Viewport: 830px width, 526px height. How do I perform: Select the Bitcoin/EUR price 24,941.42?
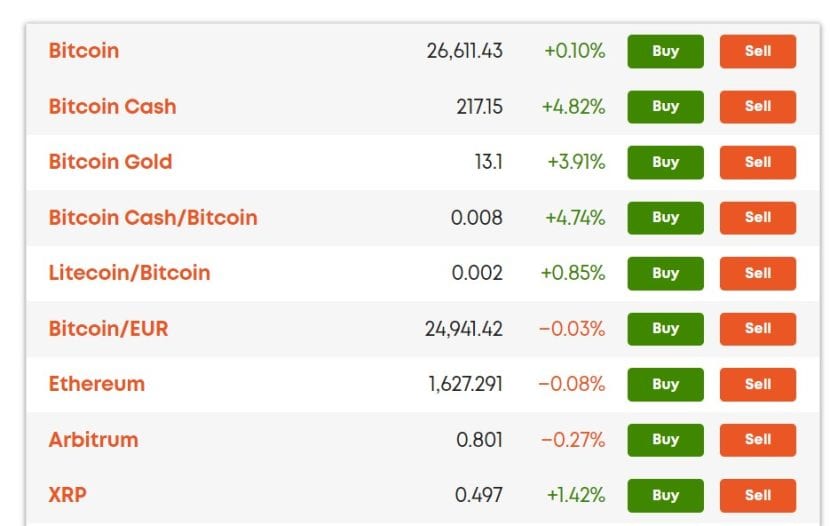pyautogui.click(x=464, y=330)
